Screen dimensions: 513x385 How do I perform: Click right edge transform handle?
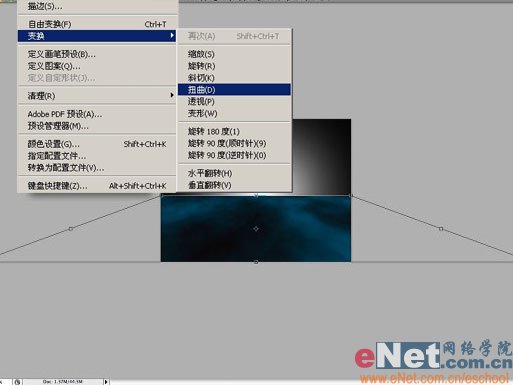pos(441,229)
